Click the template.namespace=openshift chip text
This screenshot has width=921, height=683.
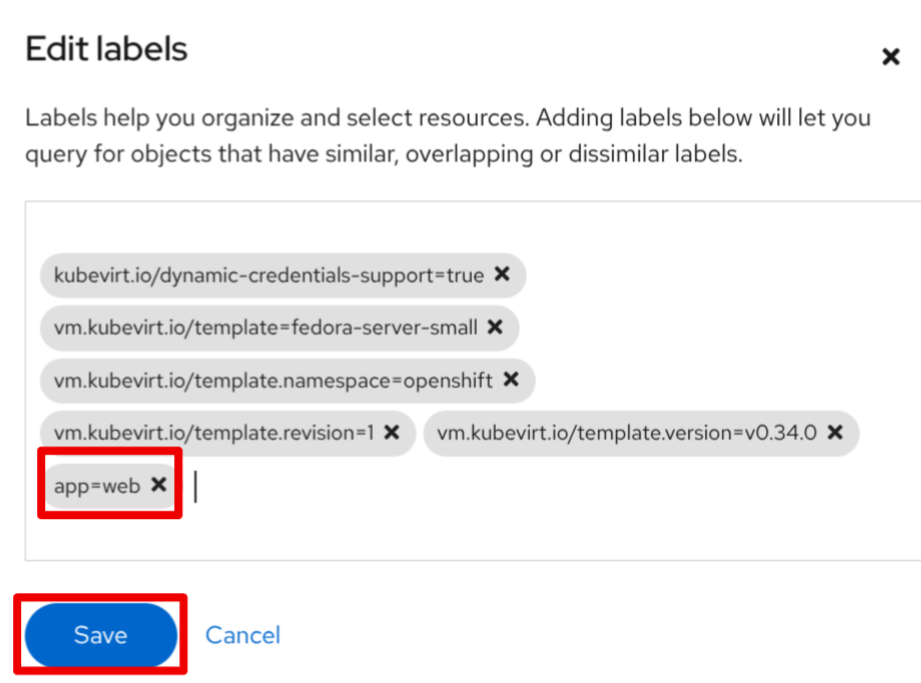pos(273,380)
